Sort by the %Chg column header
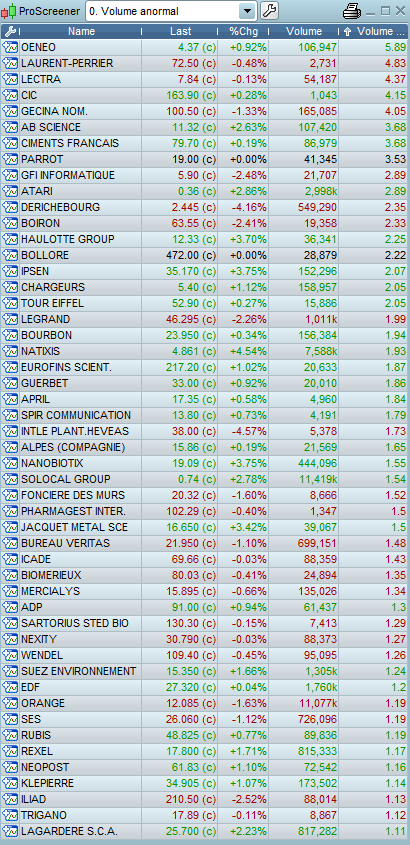Screen dimensions: 410x845 click(244, 31)
